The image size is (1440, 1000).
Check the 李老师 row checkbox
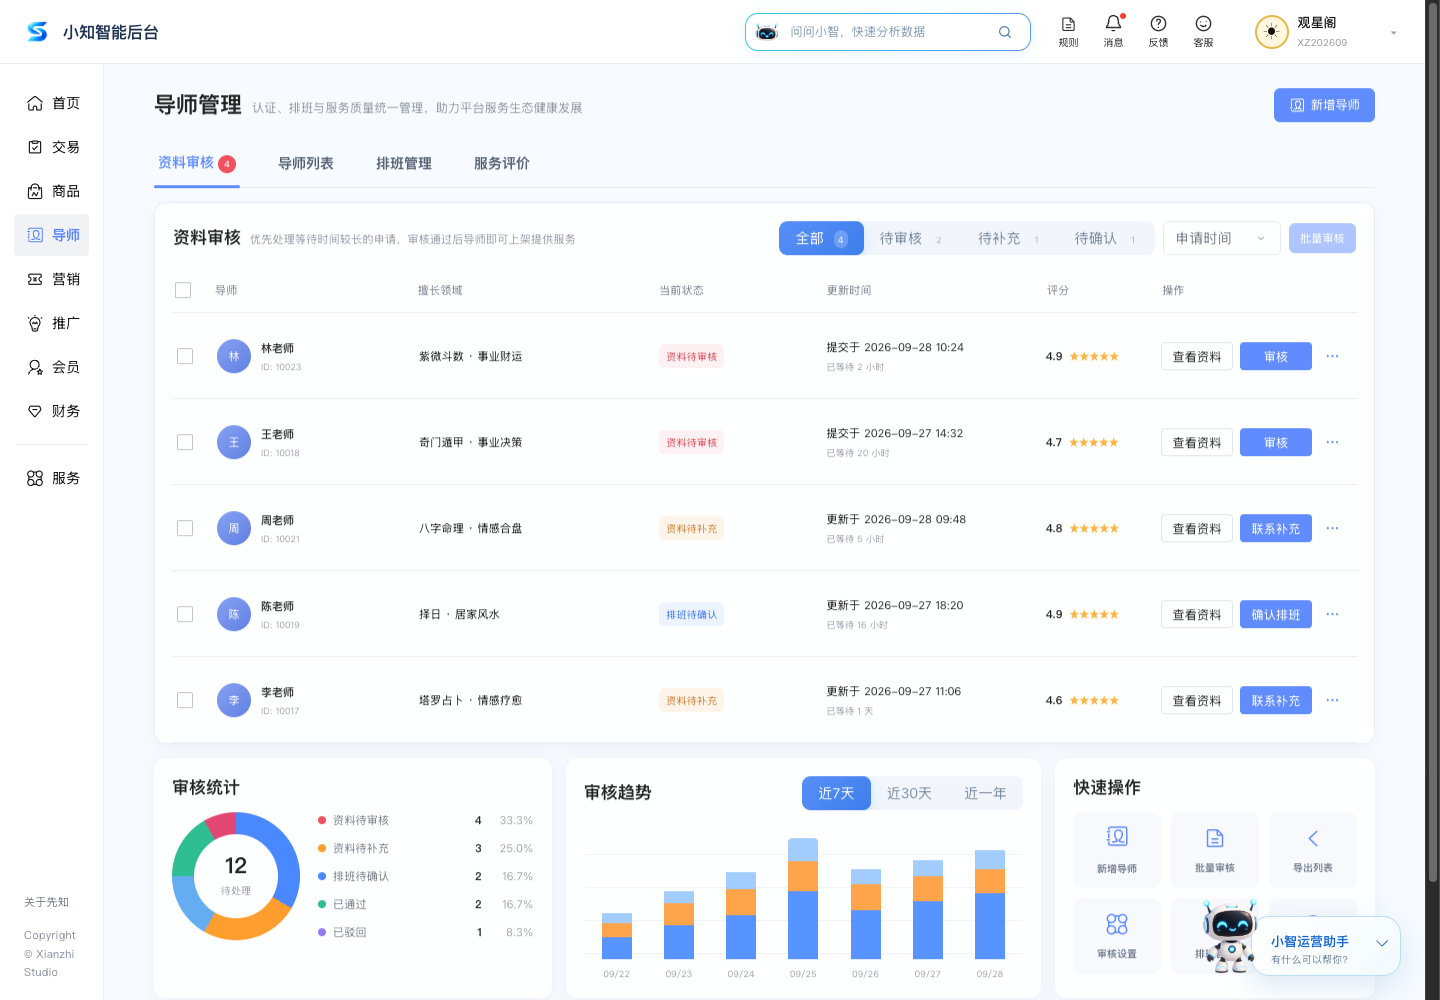(x=185, y=700)
